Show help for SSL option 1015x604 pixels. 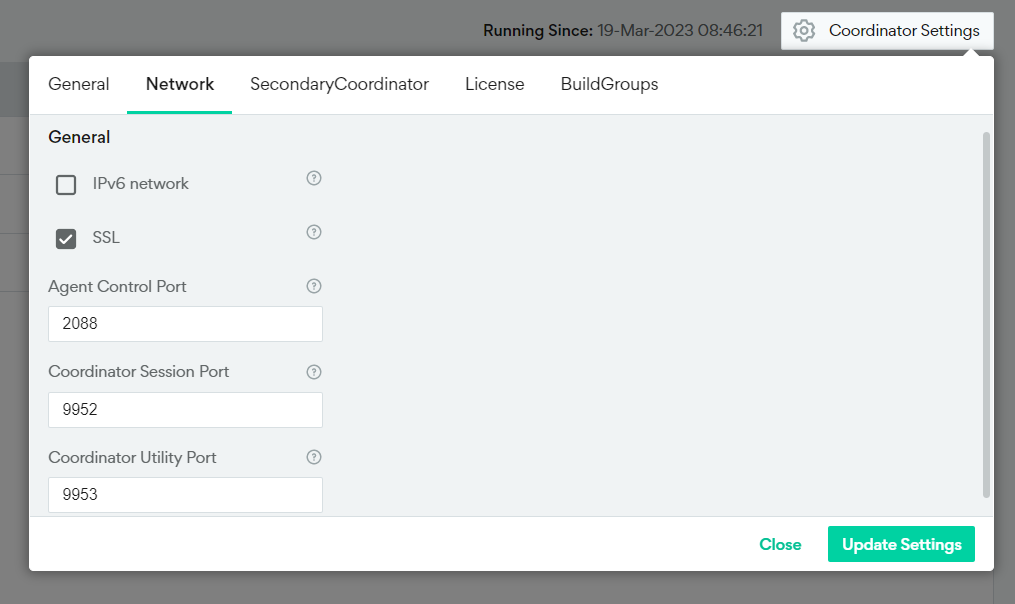point(314,232)
